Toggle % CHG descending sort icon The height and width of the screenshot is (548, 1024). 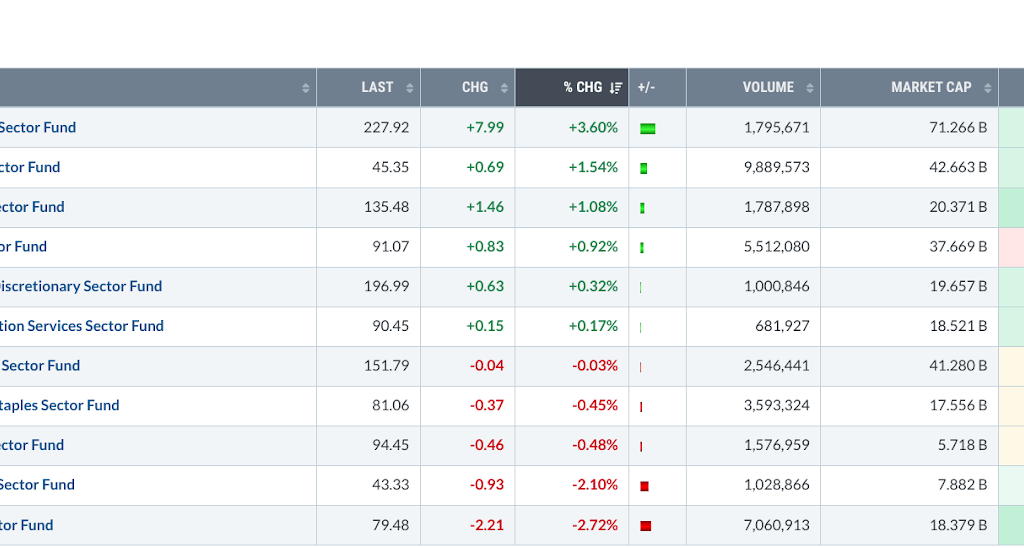(616, 88)
